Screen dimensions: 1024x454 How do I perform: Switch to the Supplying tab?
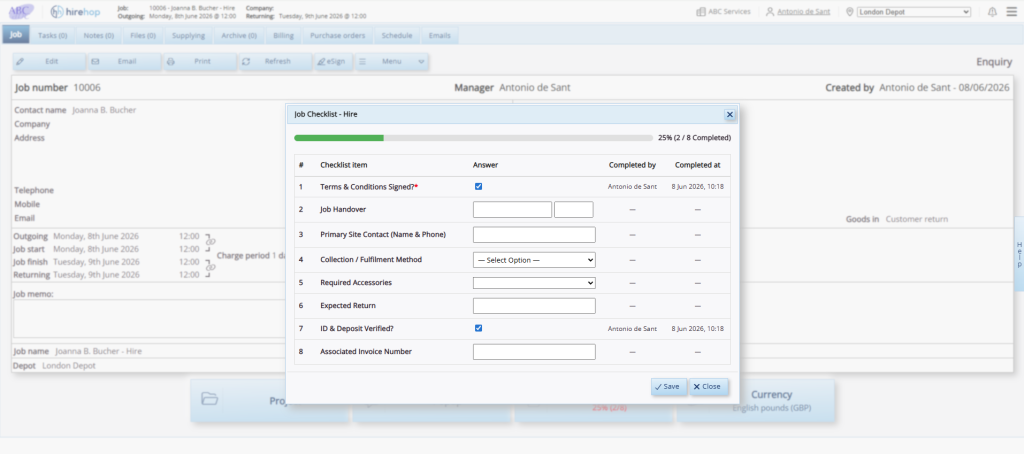coord(188,35)
